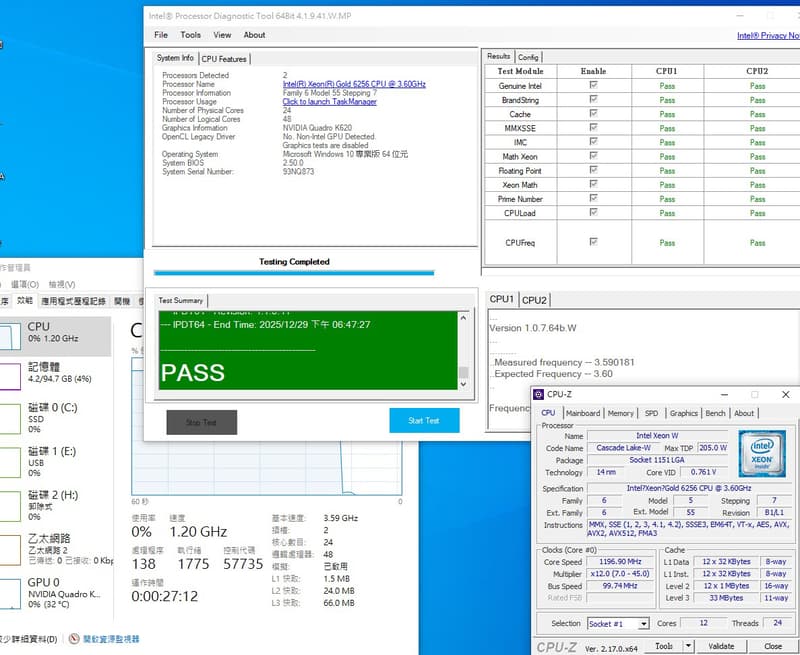The height and width of the screenshot is (655, 800).
Task: Open the File menu in Intel Diagnostic Tool
Action: point(161,35)
